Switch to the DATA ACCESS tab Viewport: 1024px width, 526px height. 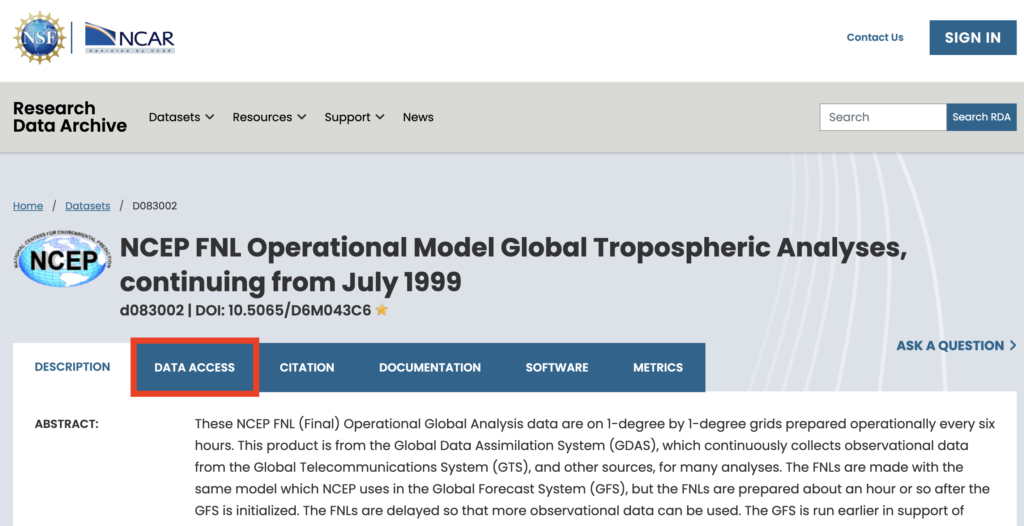click(x=195, y=367)
